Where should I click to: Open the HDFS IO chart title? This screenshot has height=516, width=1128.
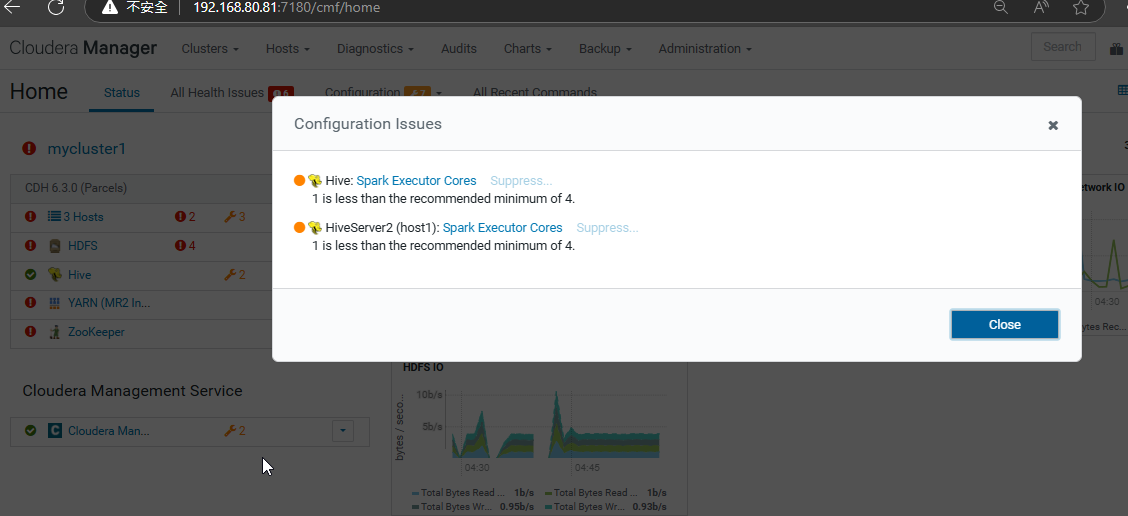[423, 367]
